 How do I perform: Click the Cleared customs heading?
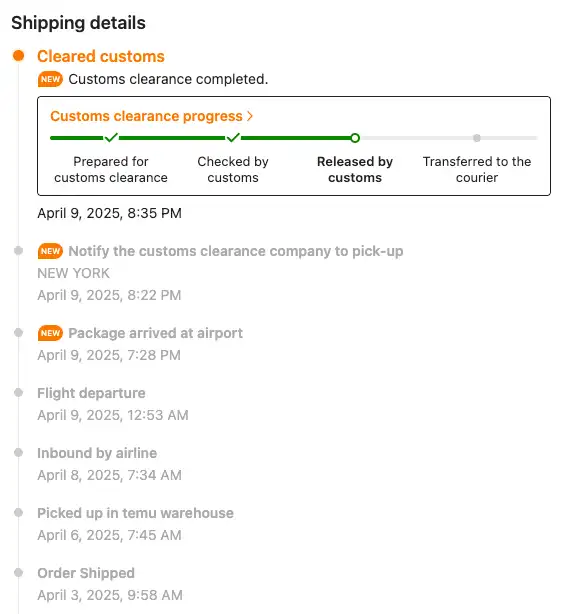click(x=101, y=56)
